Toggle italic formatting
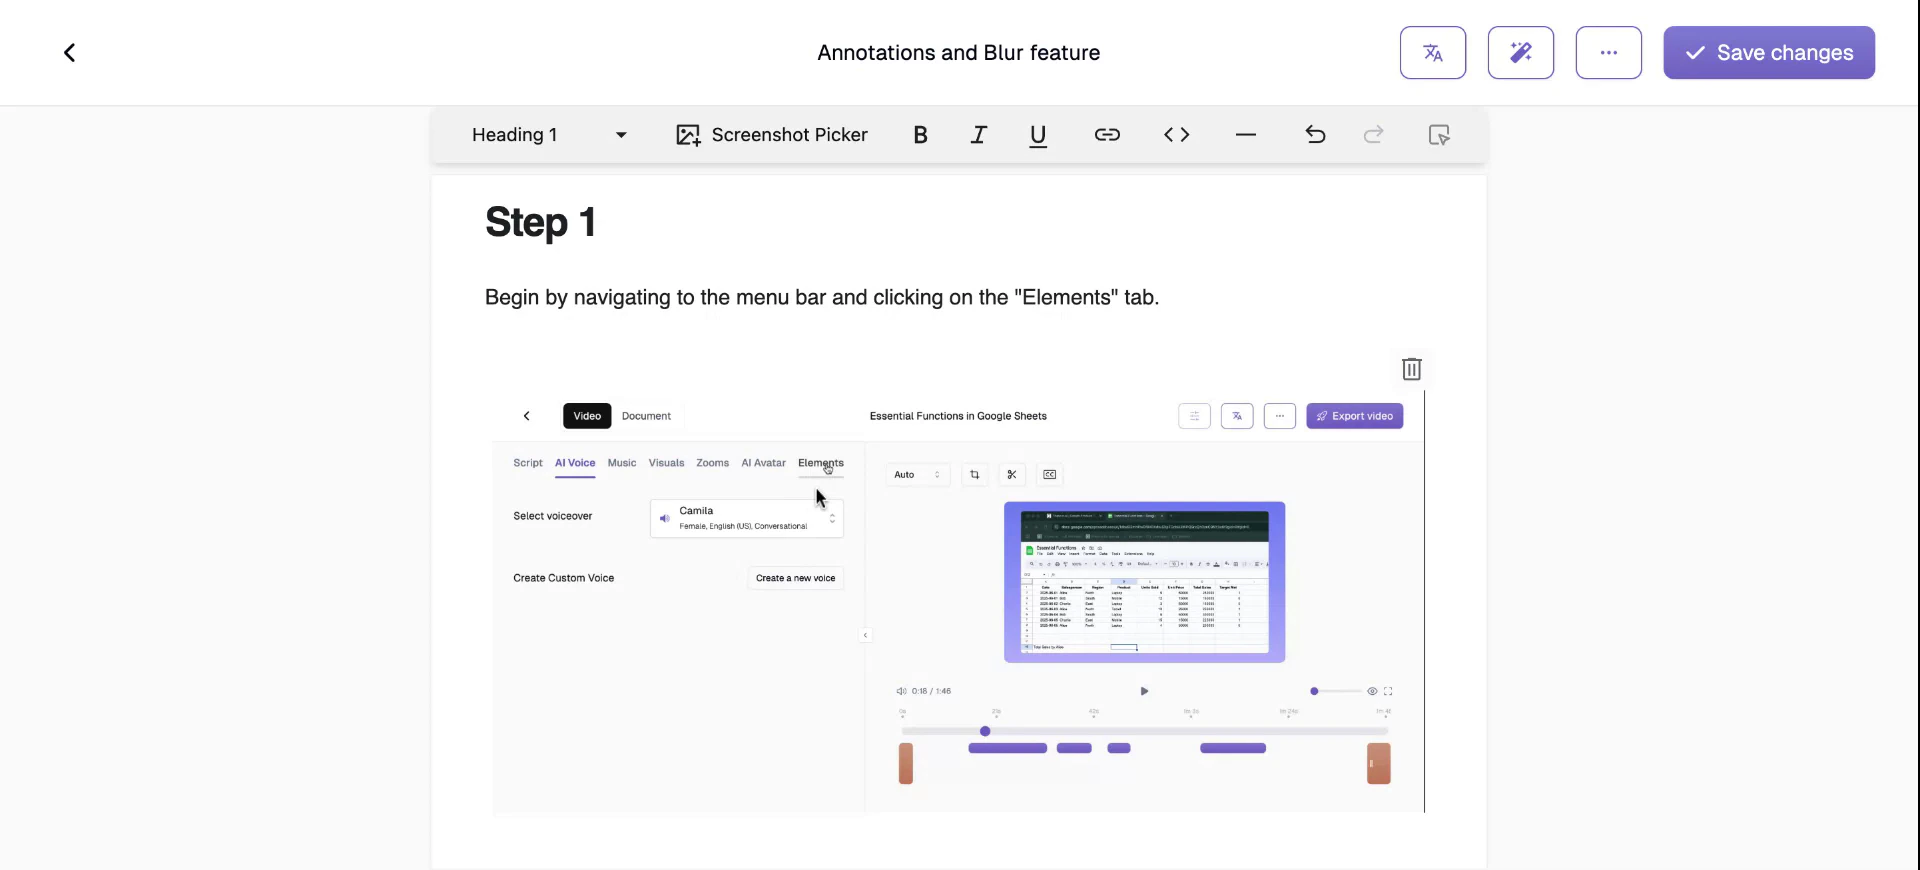1920x870 pixels. (x=979, y=135)
